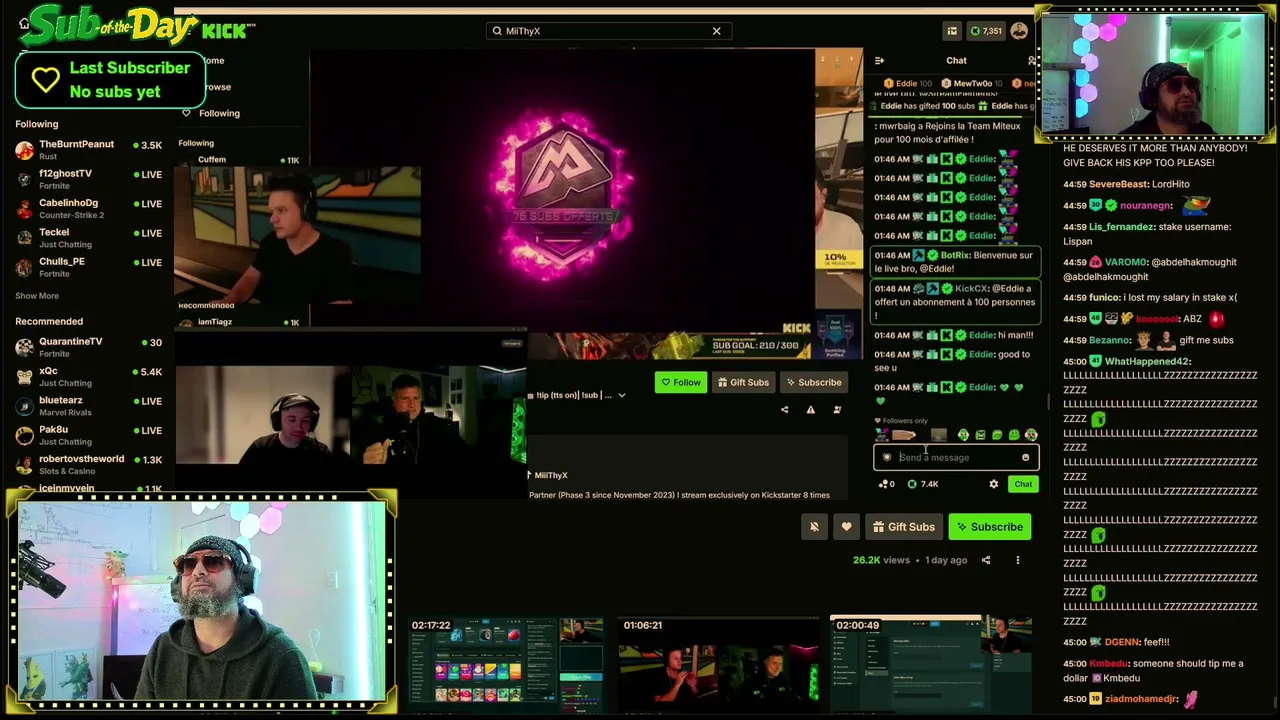Image resolution: width=1280 pixels, height=720 pixels.
Task: Click Subscribe beside the Follow button
Action: 813,382
